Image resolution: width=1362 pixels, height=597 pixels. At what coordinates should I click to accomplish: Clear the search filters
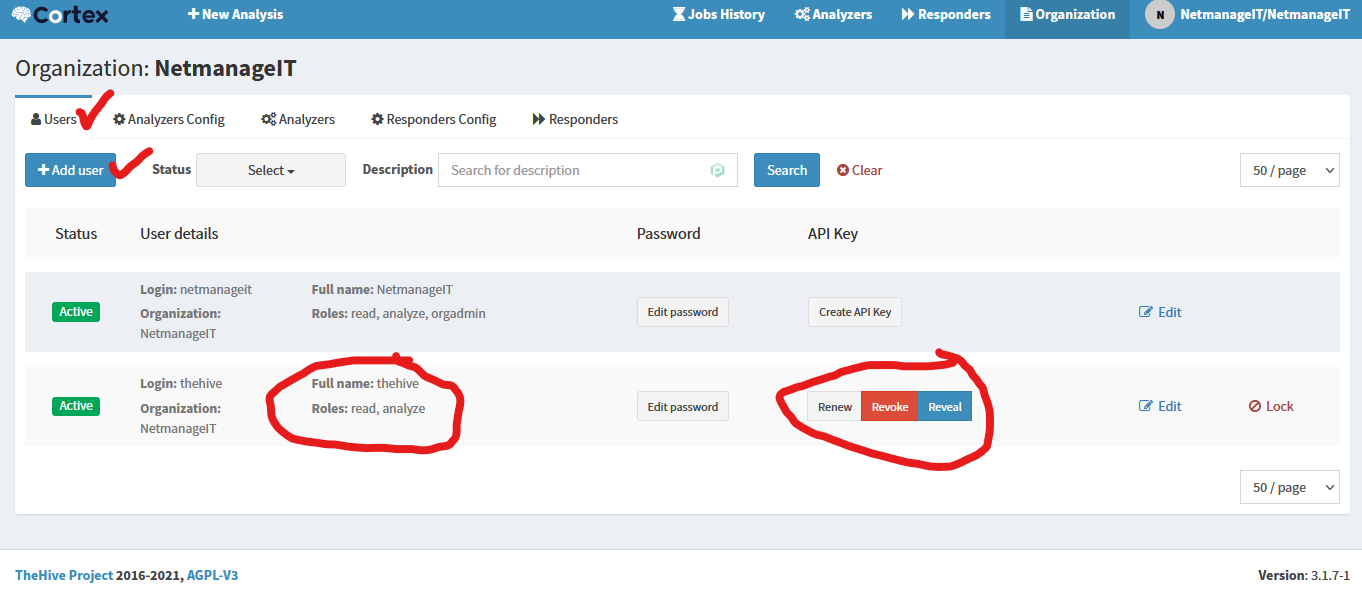[859, 170]
